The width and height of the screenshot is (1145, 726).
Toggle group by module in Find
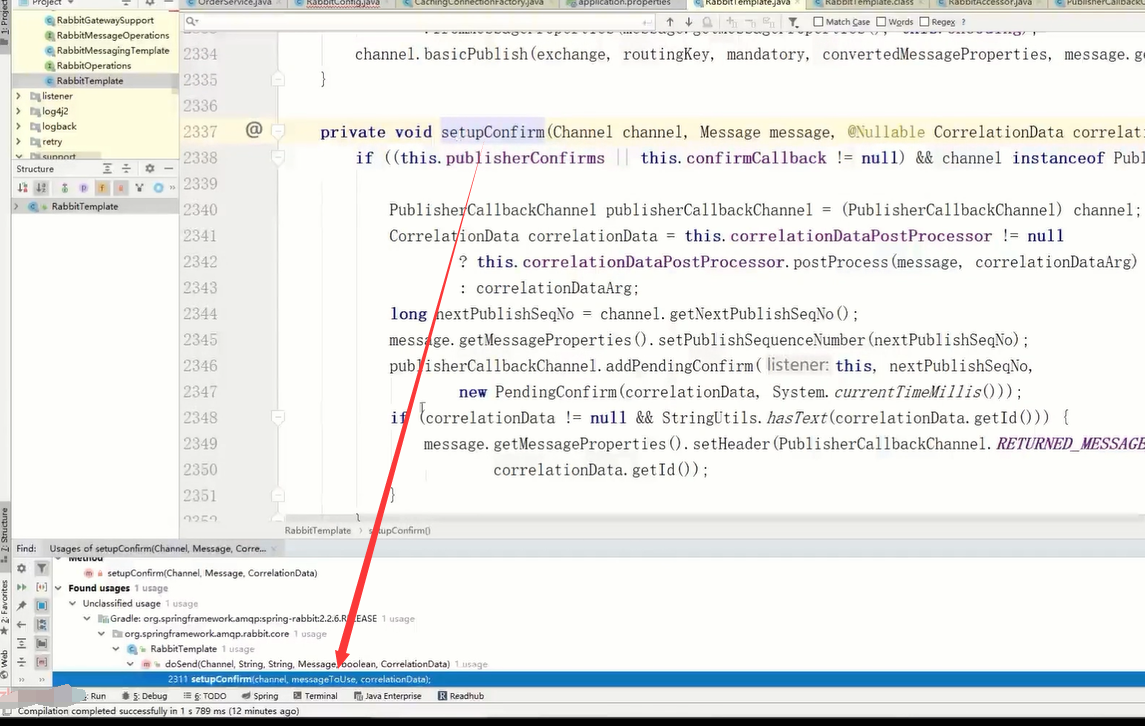tap(42, 624)
